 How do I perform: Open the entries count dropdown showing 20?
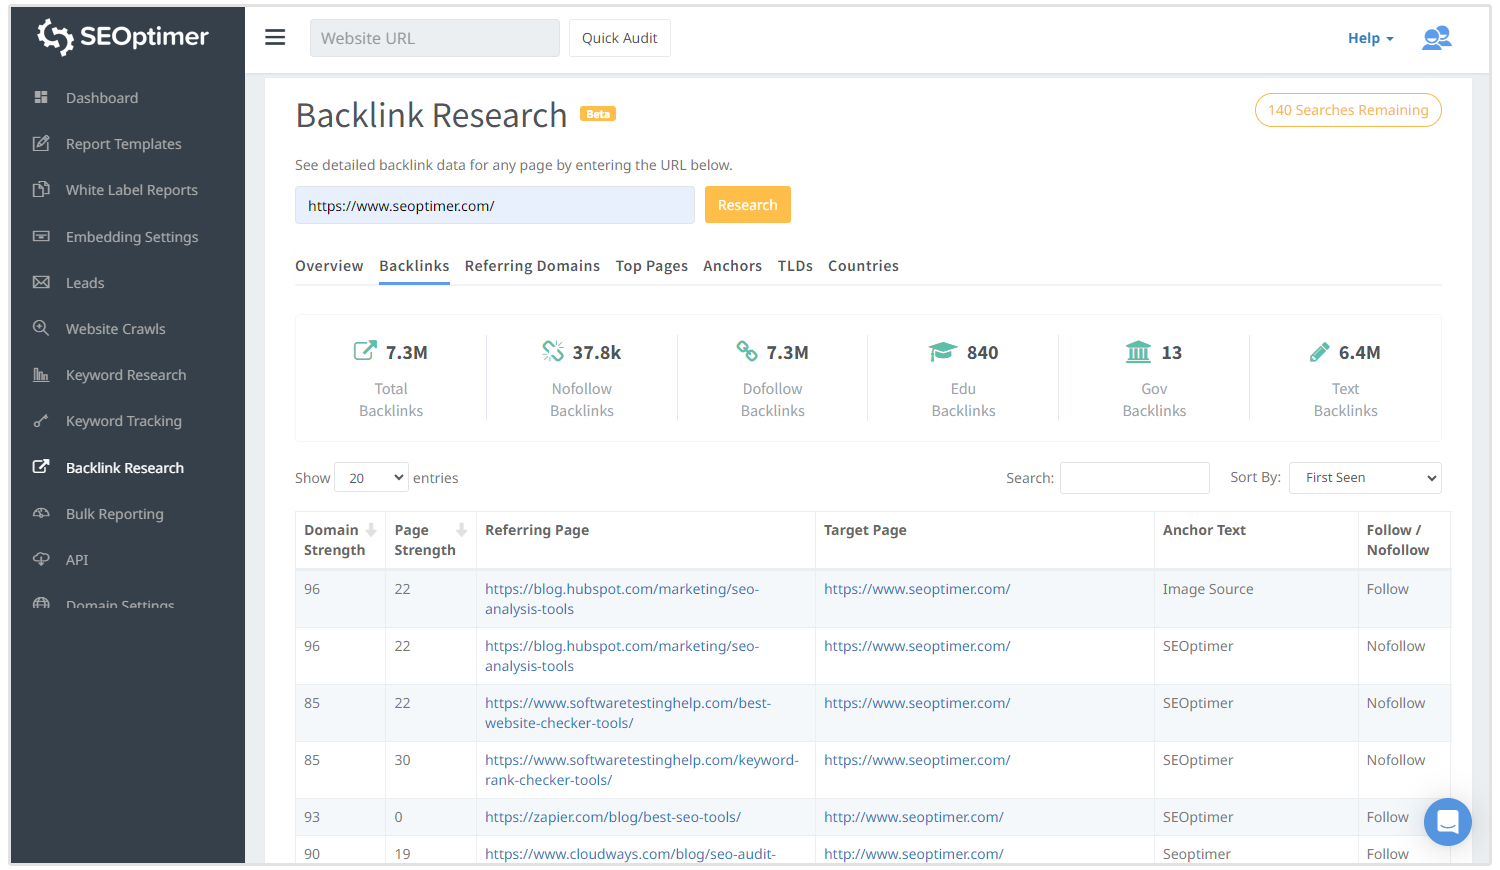371,477
